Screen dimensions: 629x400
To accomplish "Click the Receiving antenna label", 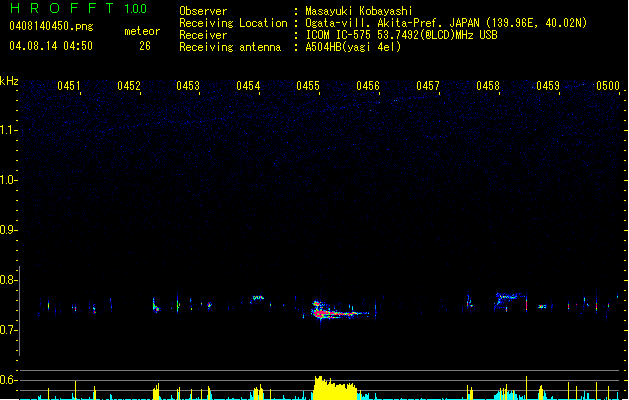I will pos(230,47).
